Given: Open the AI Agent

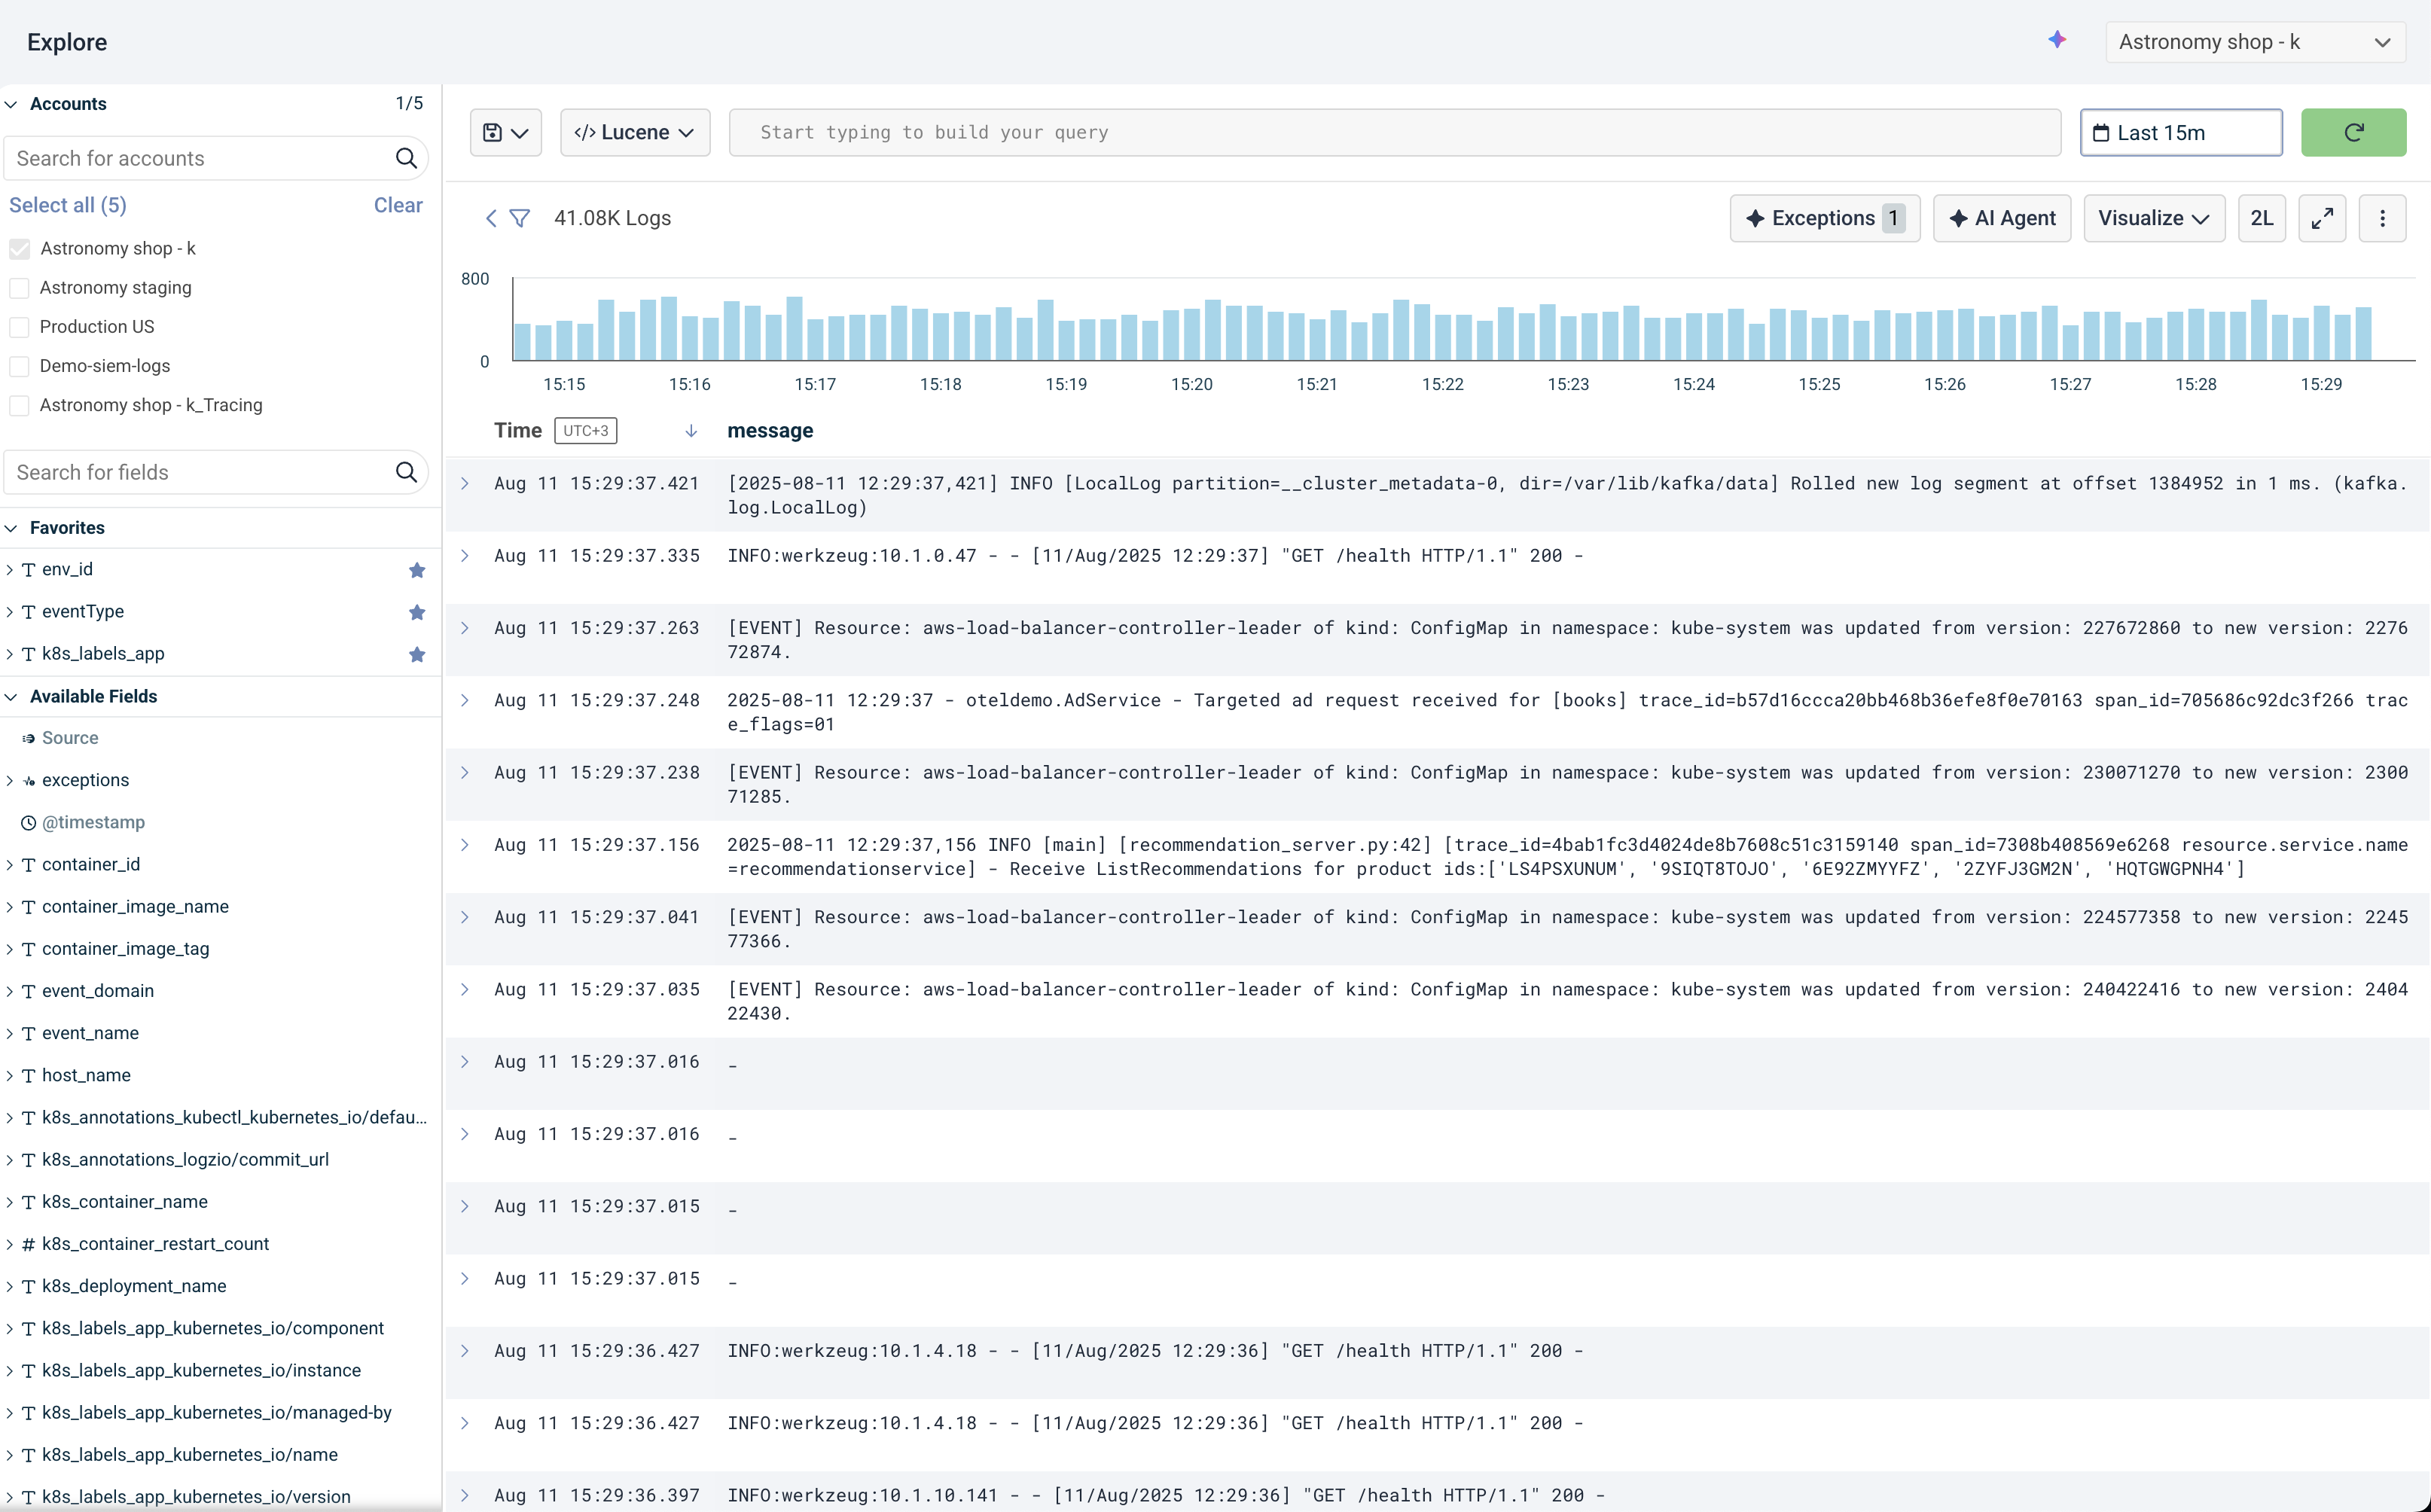Looking at the screenshot, I should (2002, 218).
